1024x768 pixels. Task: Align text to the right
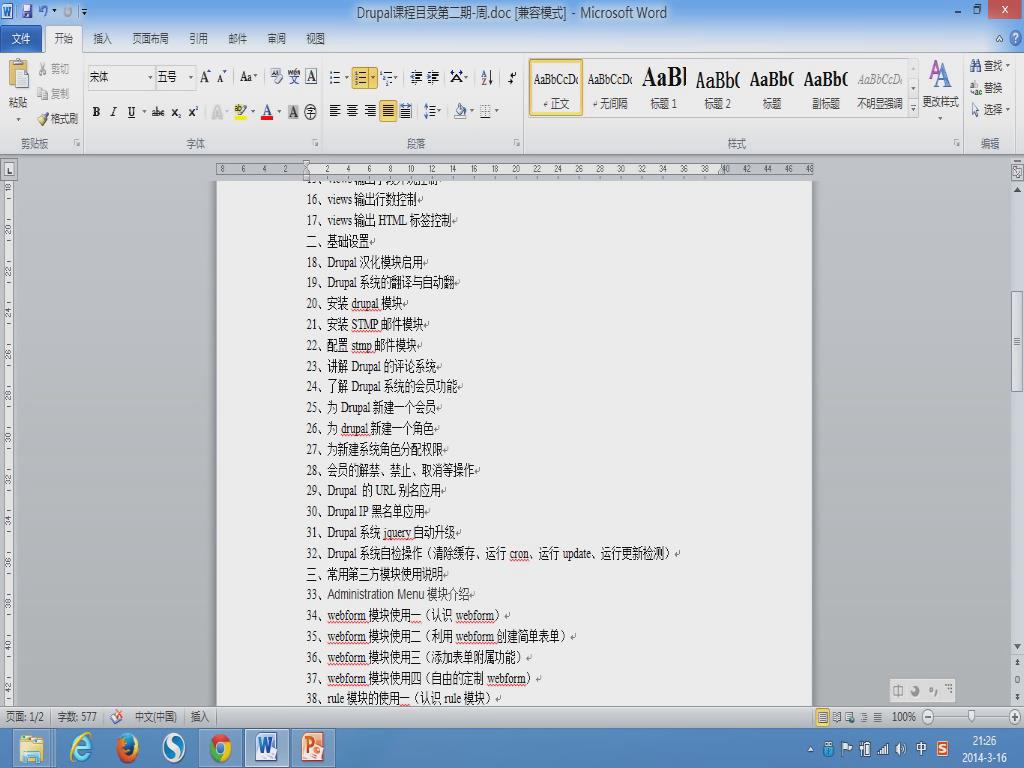tap(370, 112)
